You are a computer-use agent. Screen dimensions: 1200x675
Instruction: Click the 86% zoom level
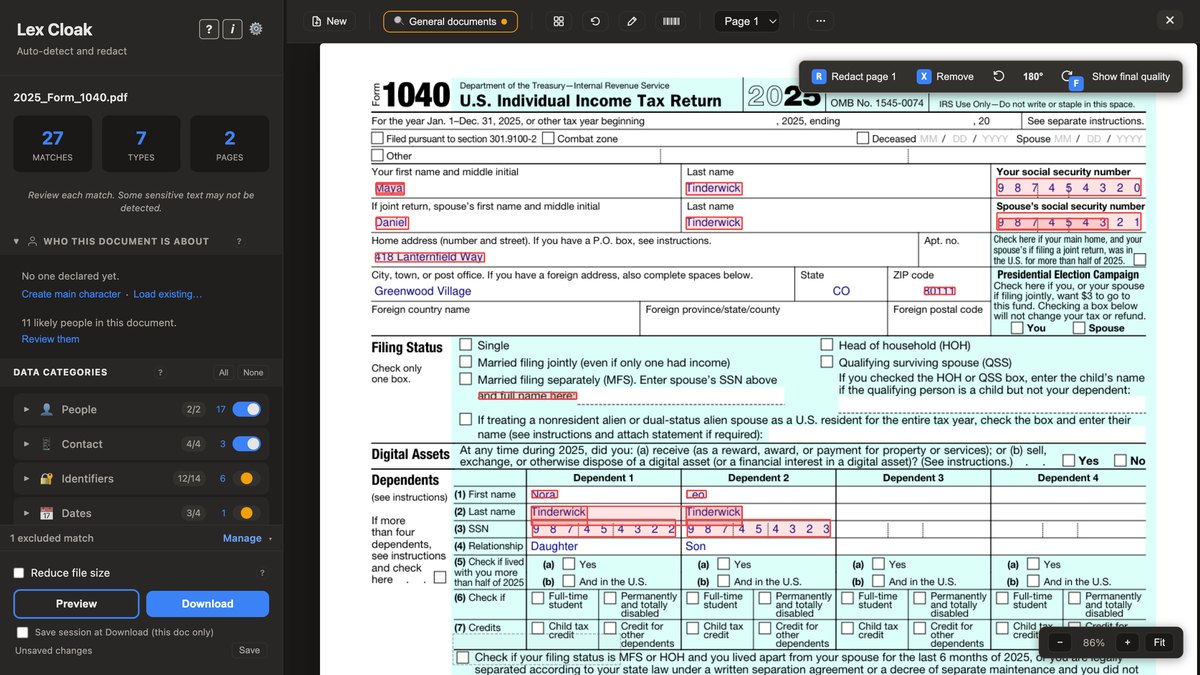(1093, 643)
